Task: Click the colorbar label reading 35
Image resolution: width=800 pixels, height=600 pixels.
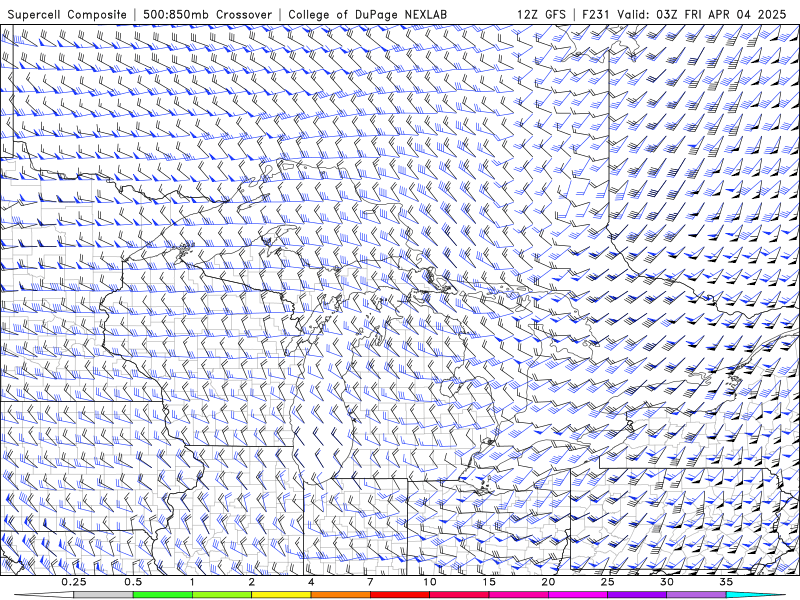Action: click(x=726, y=582)
